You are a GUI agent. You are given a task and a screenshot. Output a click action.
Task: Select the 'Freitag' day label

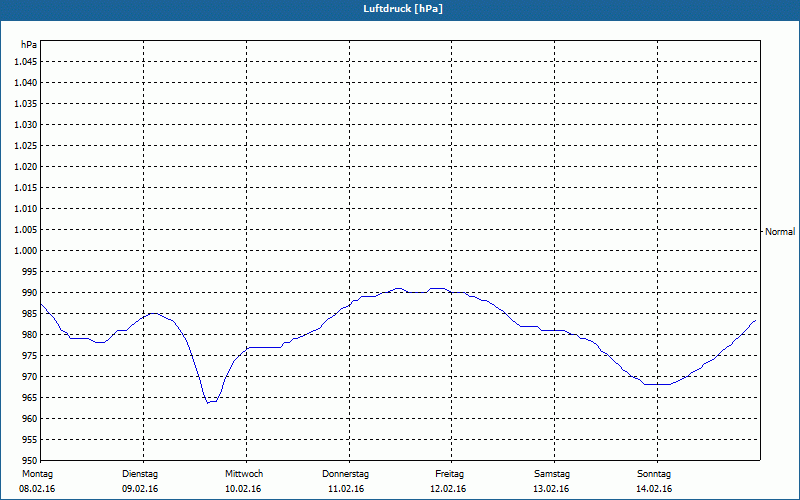coord(449,474)
